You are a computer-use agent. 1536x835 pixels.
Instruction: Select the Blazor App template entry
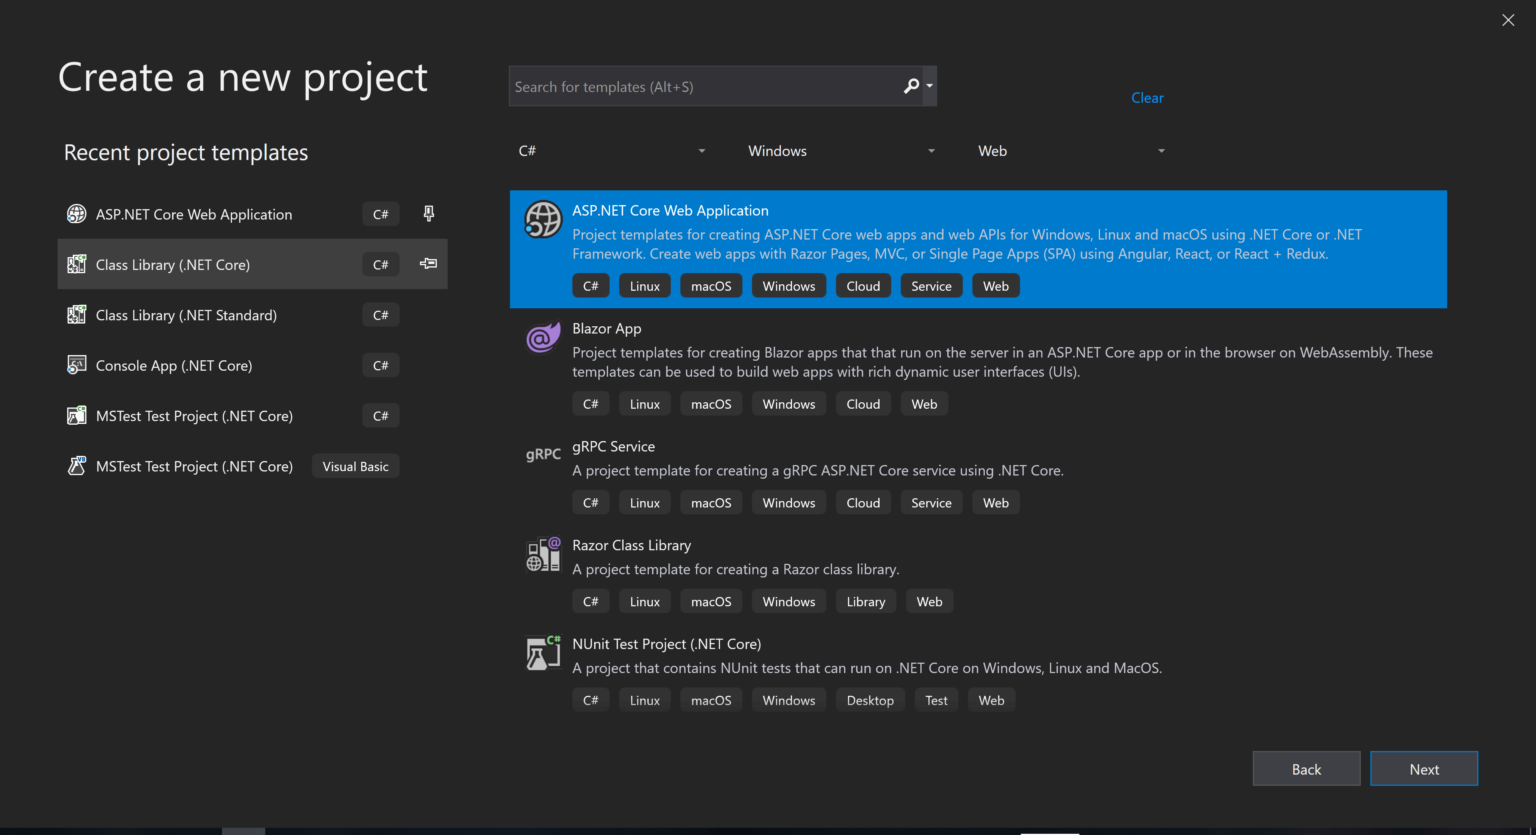pyautogui.click(x=900, y=350)
